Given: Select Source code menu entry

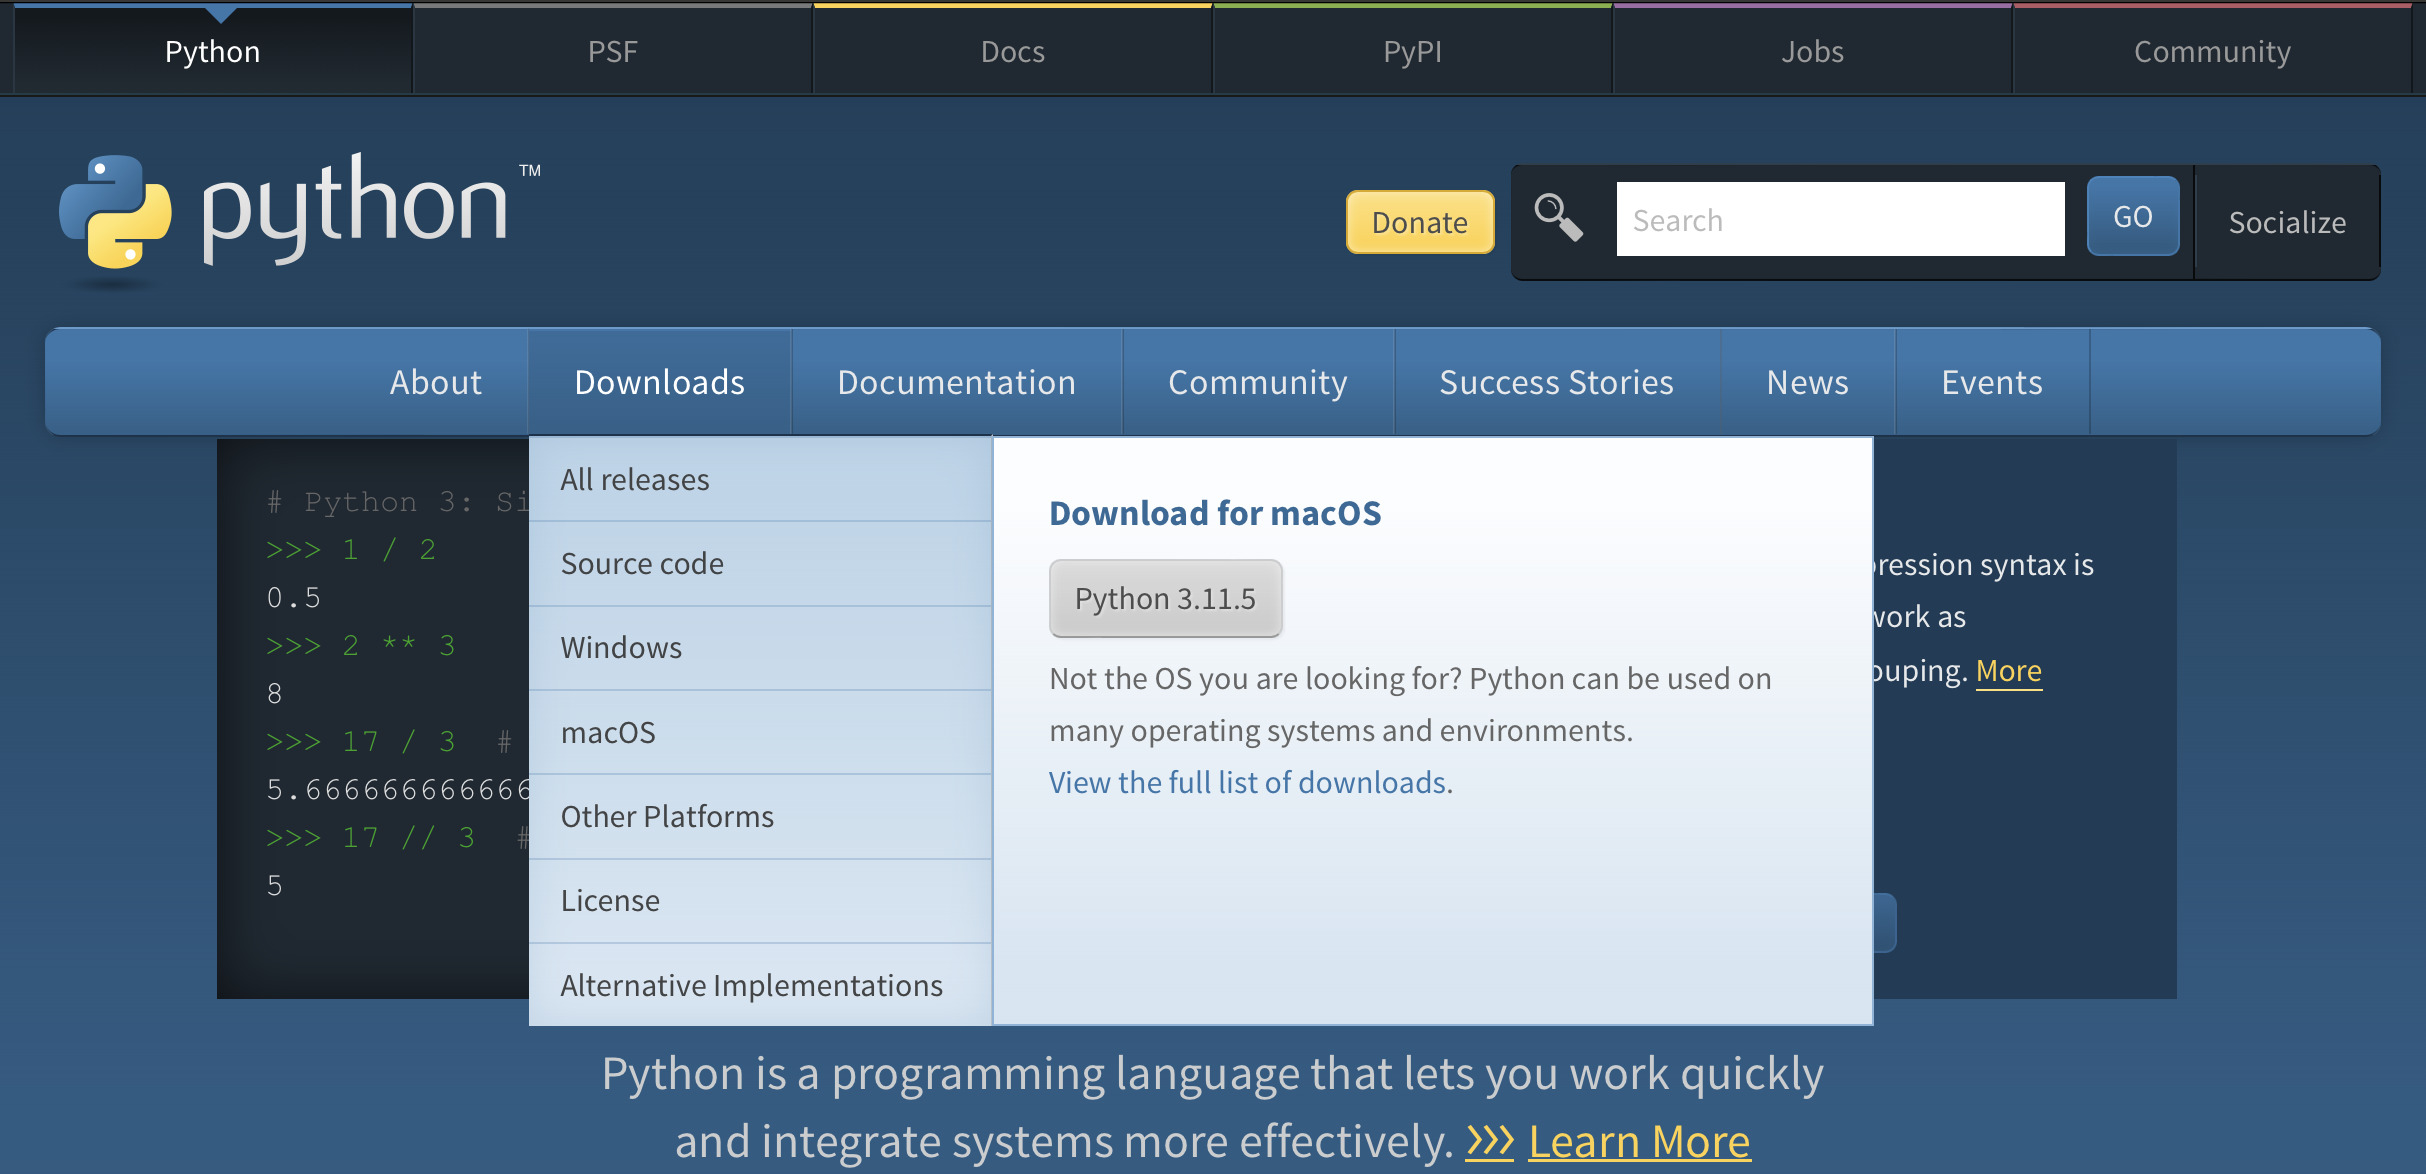Looking at the screenshot, I should (760, 563).
